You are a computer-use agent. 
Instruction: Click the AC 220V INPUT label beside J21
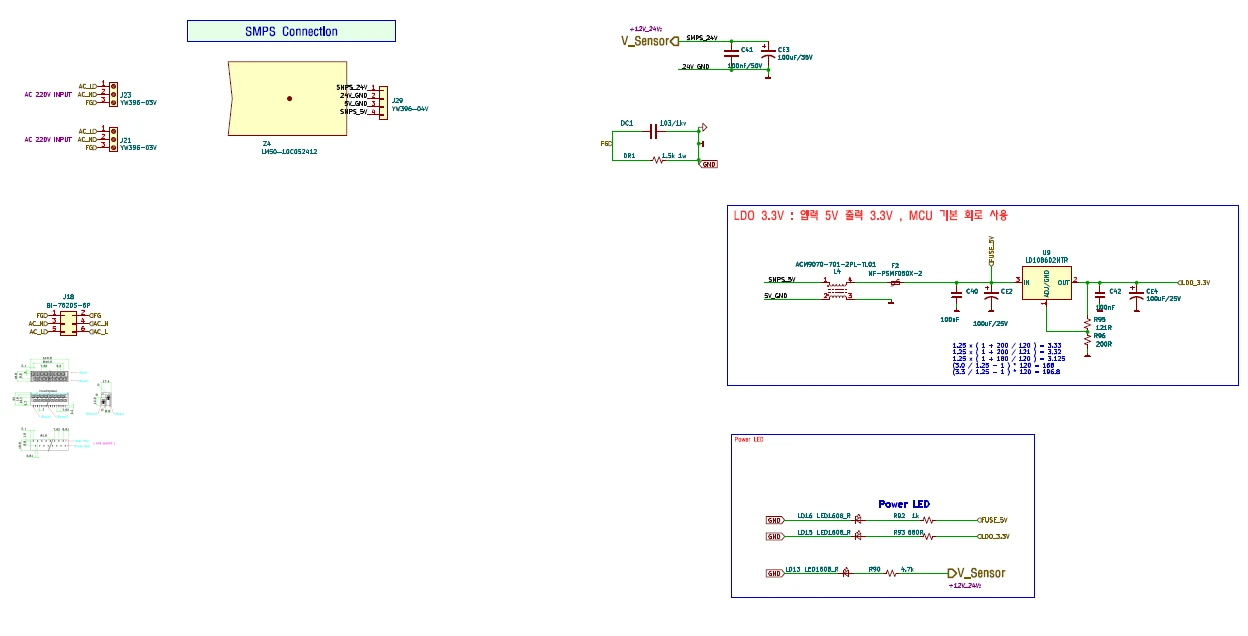tap(48, 139)
